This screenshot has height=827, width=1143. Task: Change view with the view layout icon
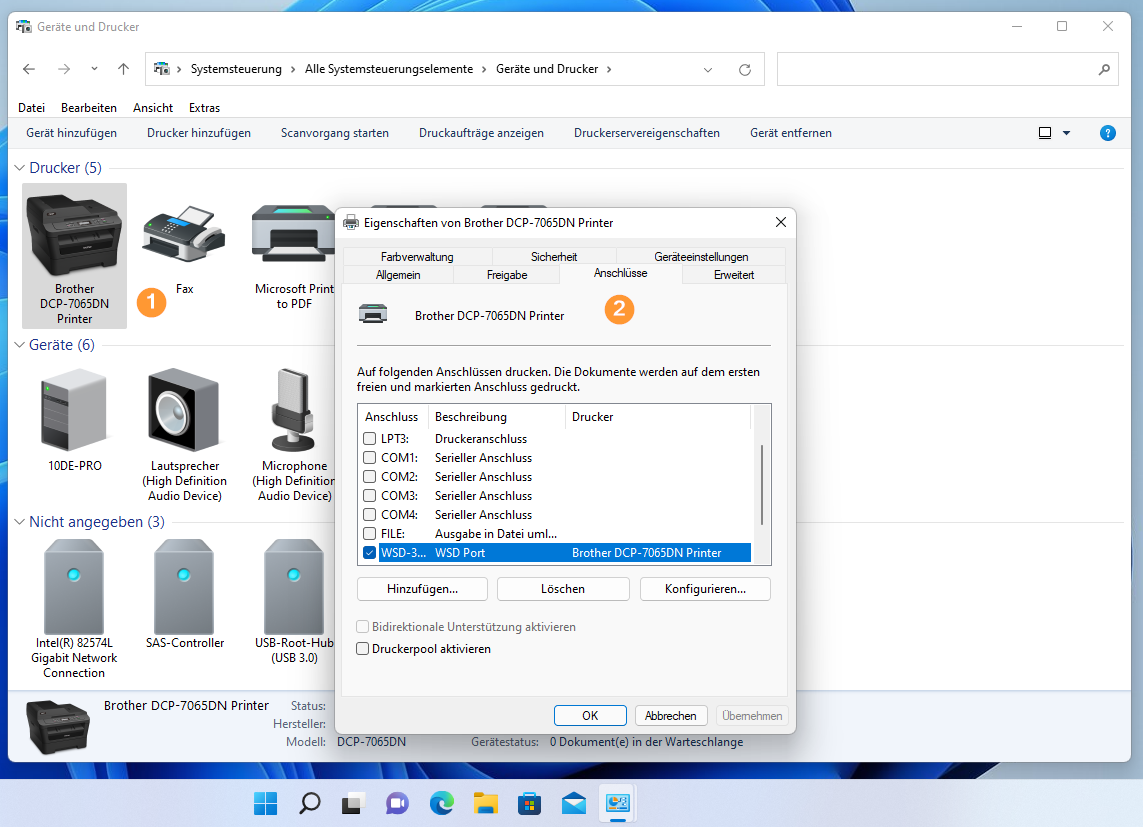click(x=1045, y=133)
